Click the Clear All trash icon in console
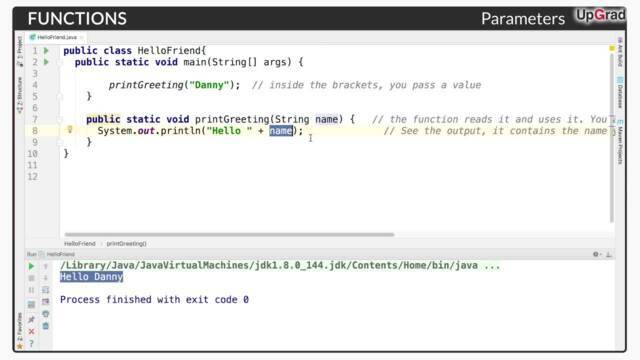640x360 pixels. click(x=46, y=326)
